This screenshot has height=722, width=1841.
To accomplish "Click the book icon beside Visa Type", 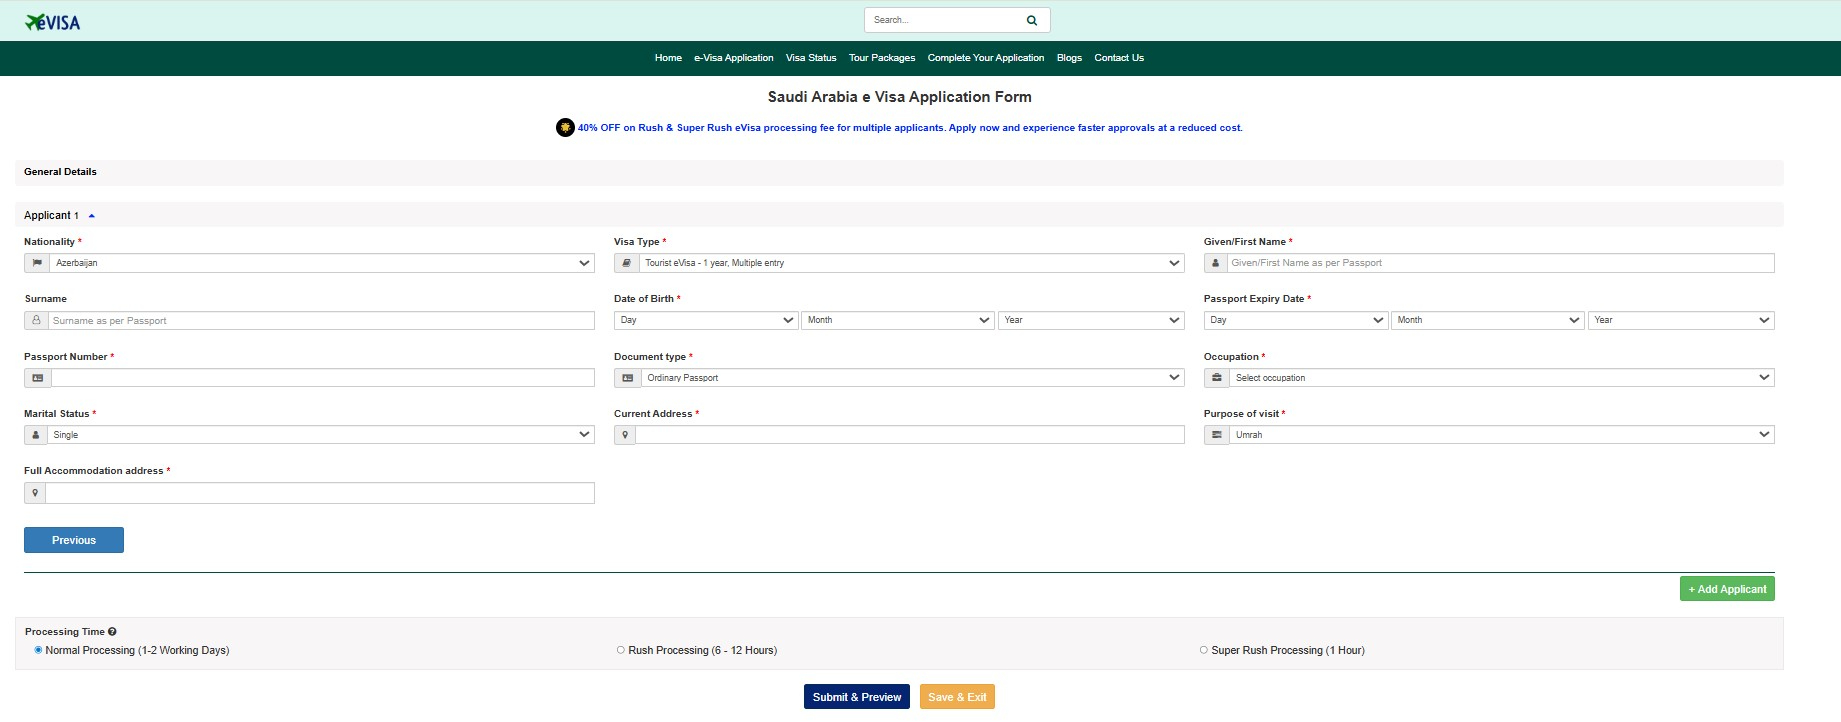I will pos(626,263).
